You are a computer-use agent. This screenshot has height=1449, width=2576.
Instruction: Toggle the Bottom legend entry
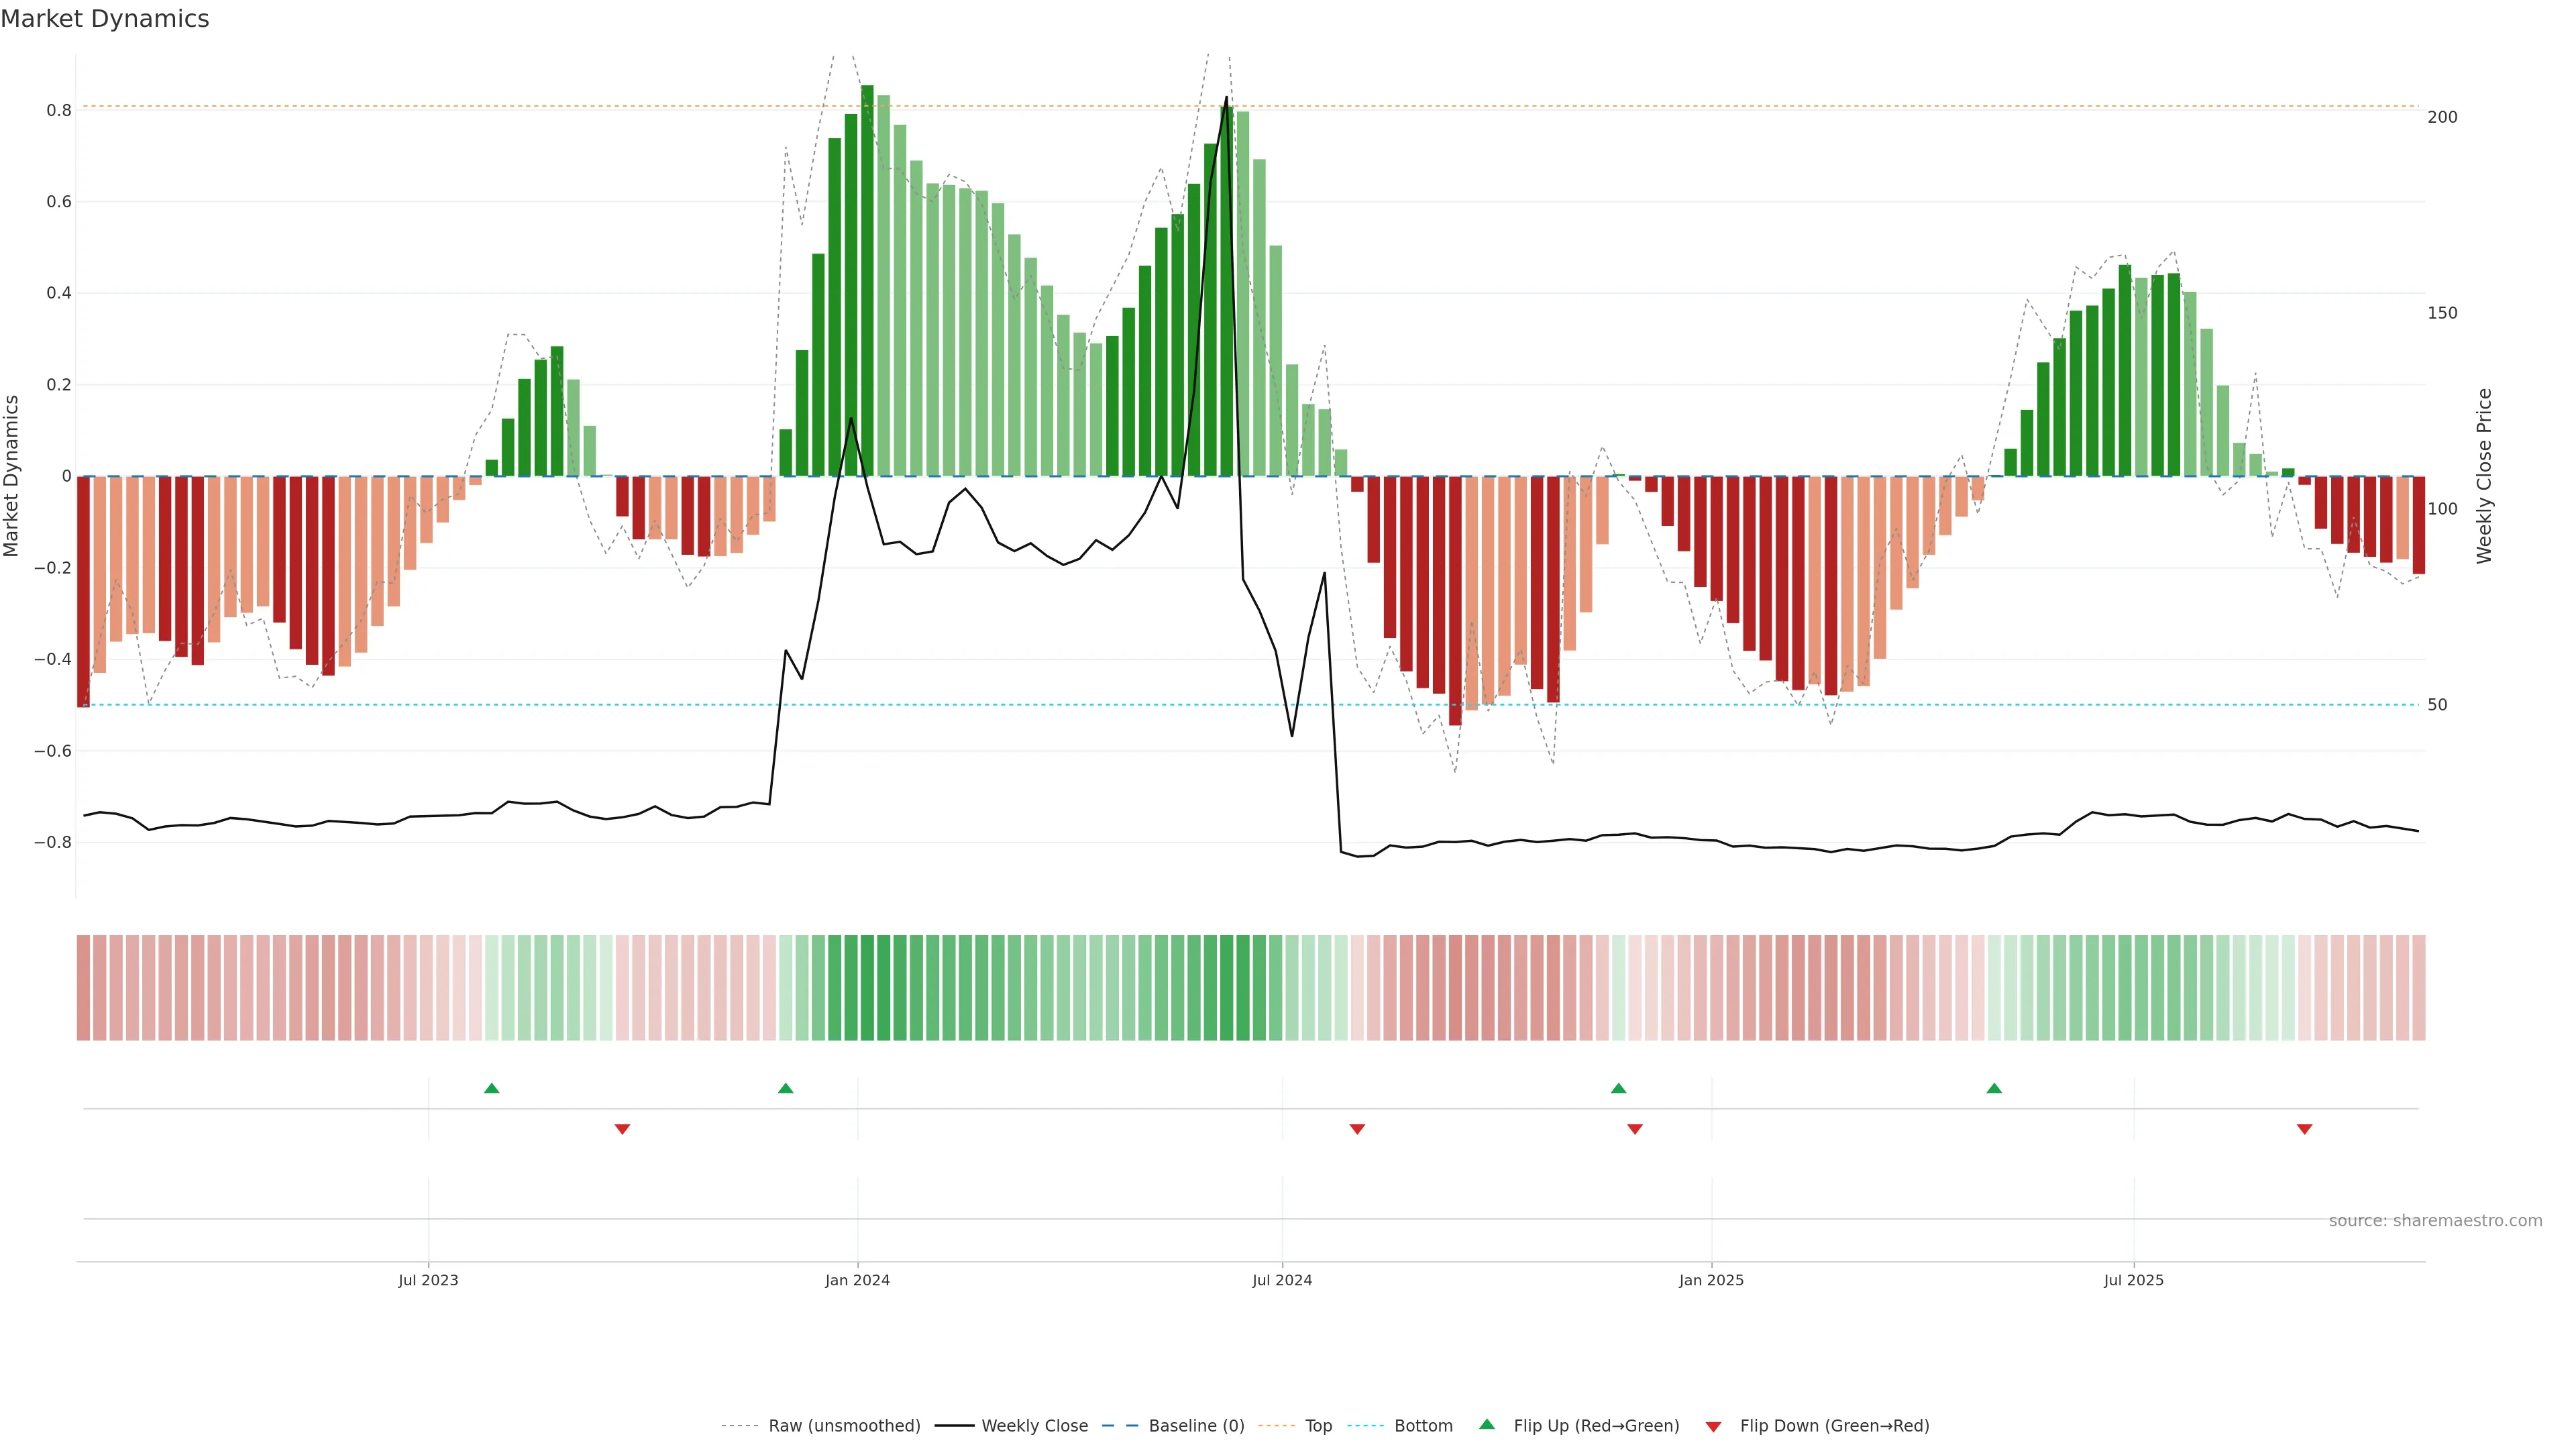[x=1423, y=1426]
